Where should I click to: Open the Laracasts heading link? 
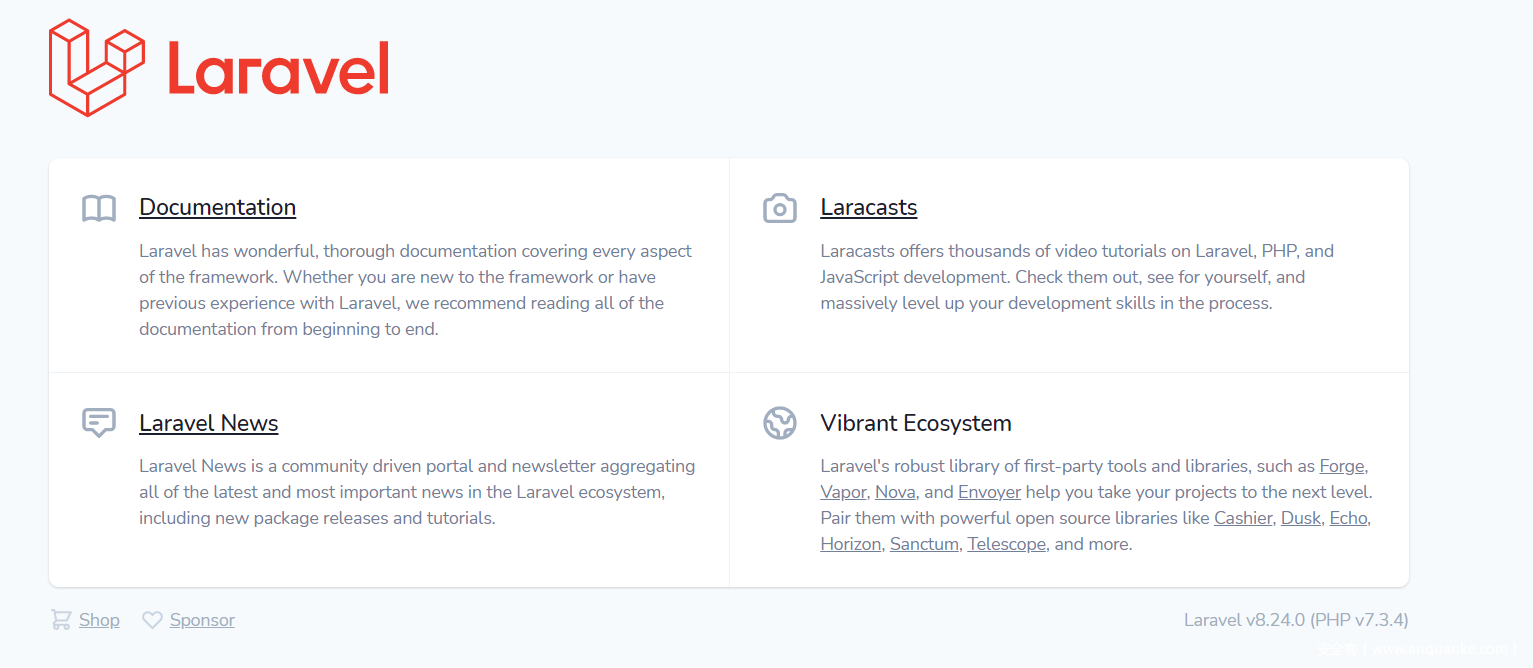868,207
